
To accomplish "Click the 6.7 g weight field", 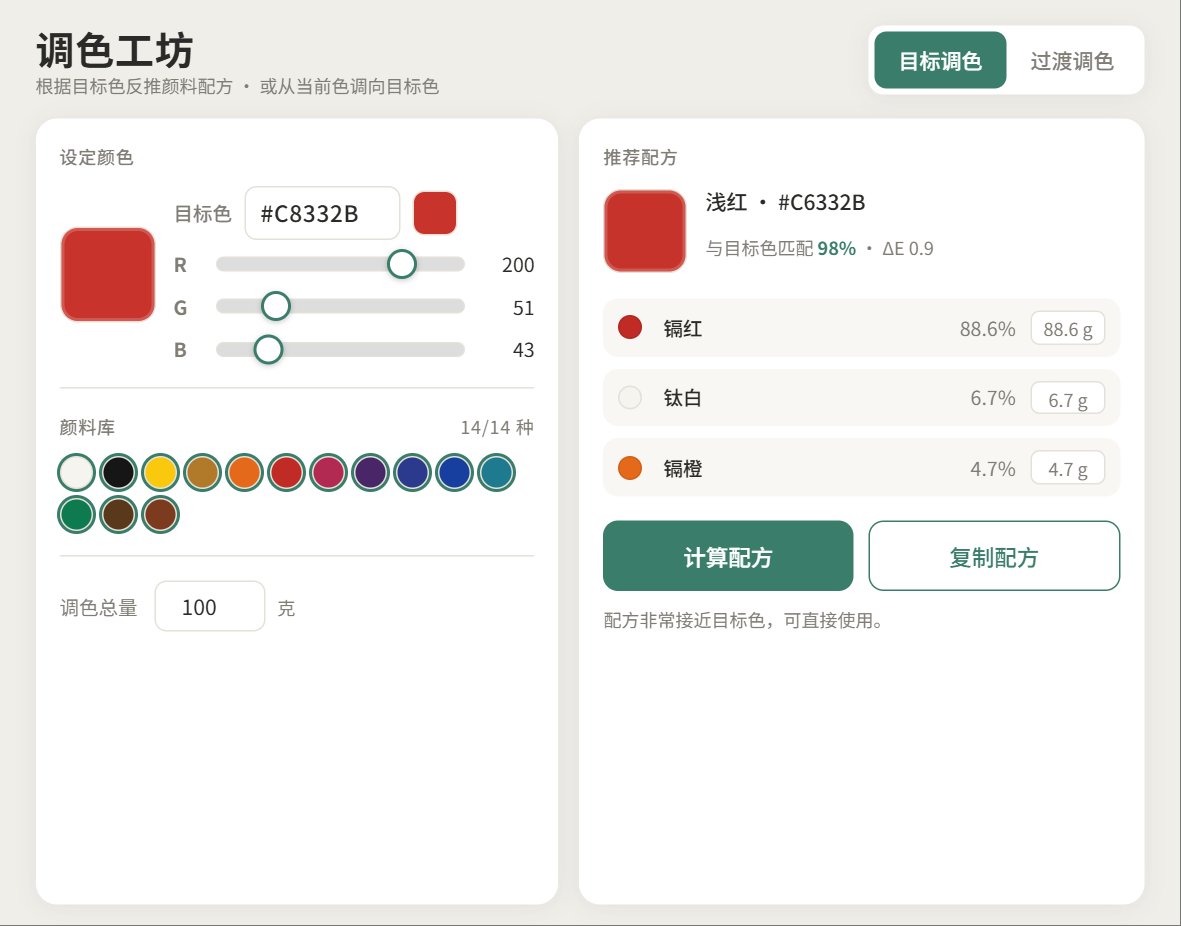I will pos(1067,399).
